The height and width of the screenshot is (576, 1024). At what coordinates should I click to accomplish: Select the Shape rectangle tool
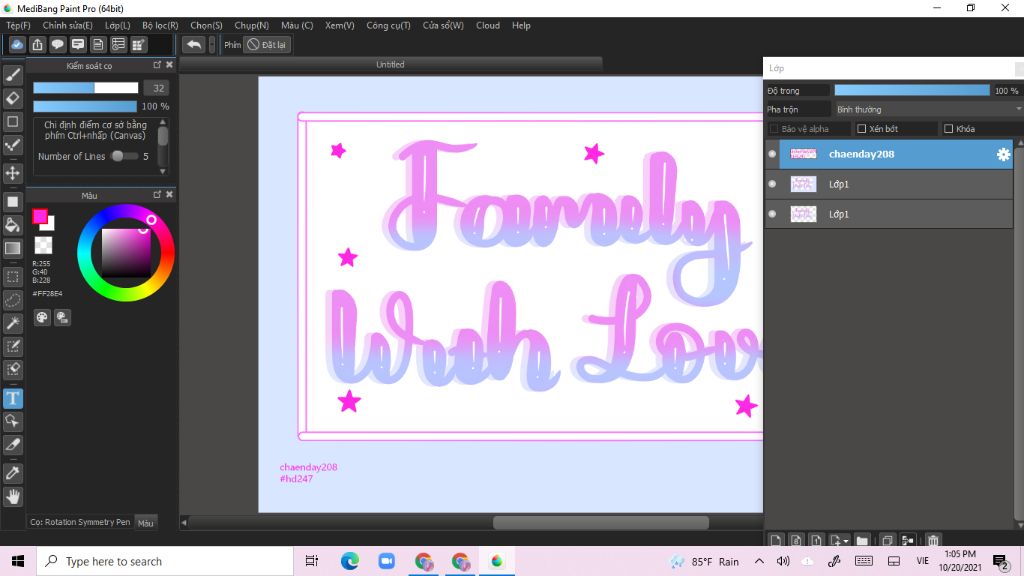tap(12, 121)
